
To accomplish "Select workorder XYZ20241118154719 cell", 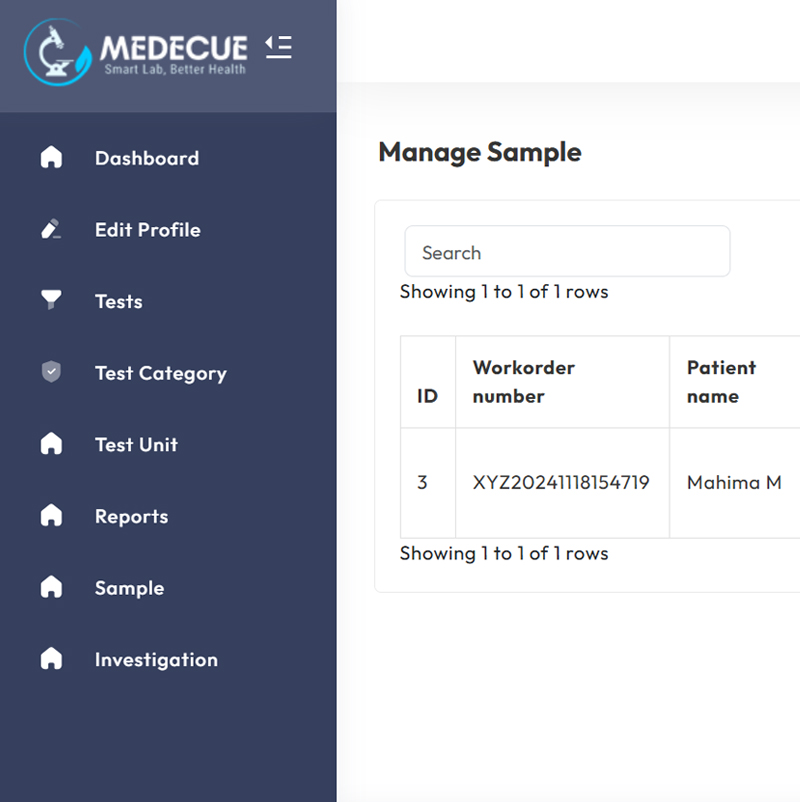I will [561, 483].
